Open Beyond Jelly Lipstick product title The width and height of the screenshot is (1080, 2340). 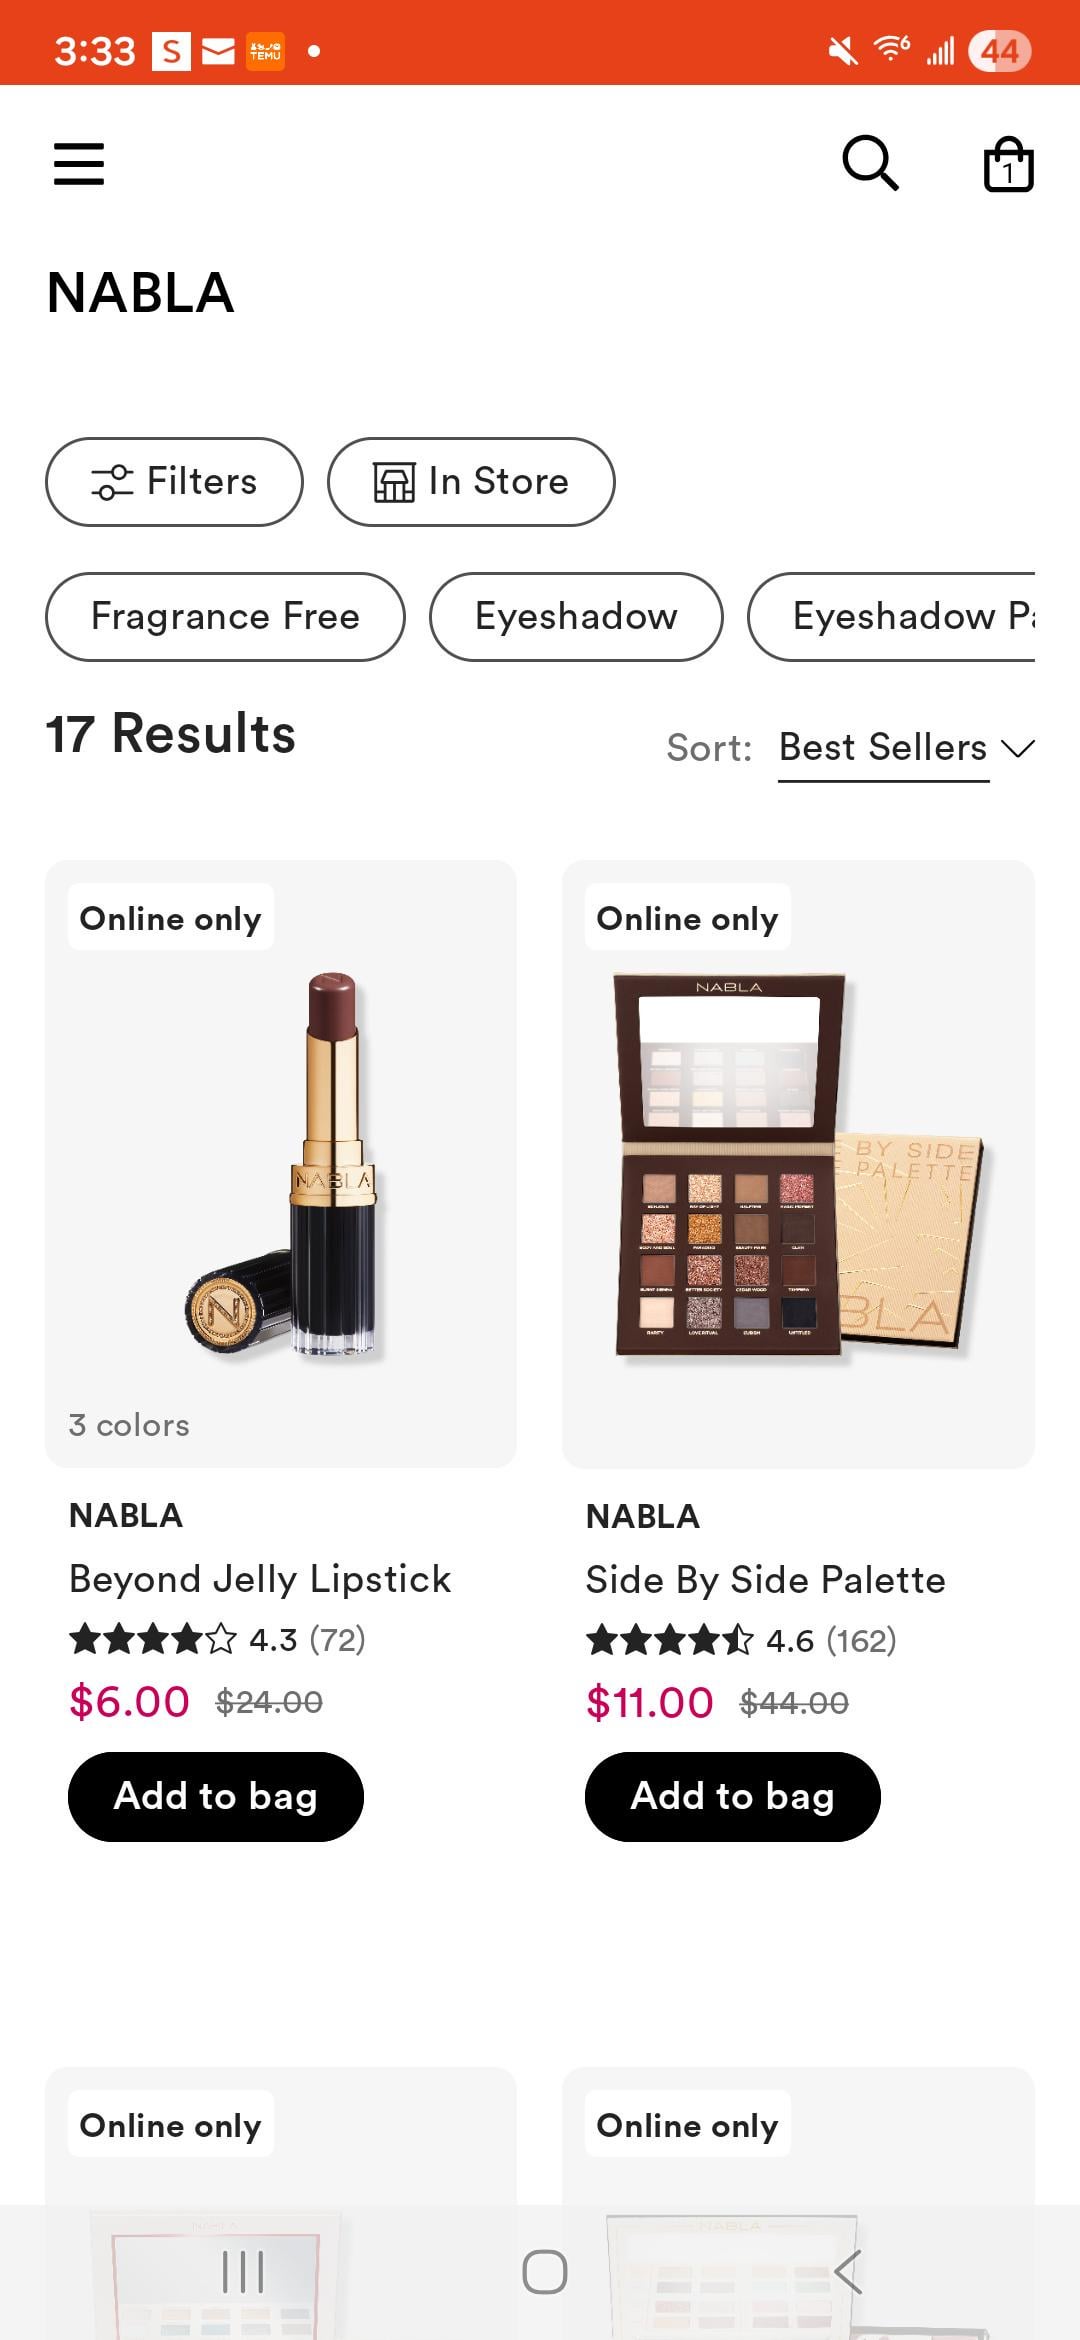(260, 1580)
